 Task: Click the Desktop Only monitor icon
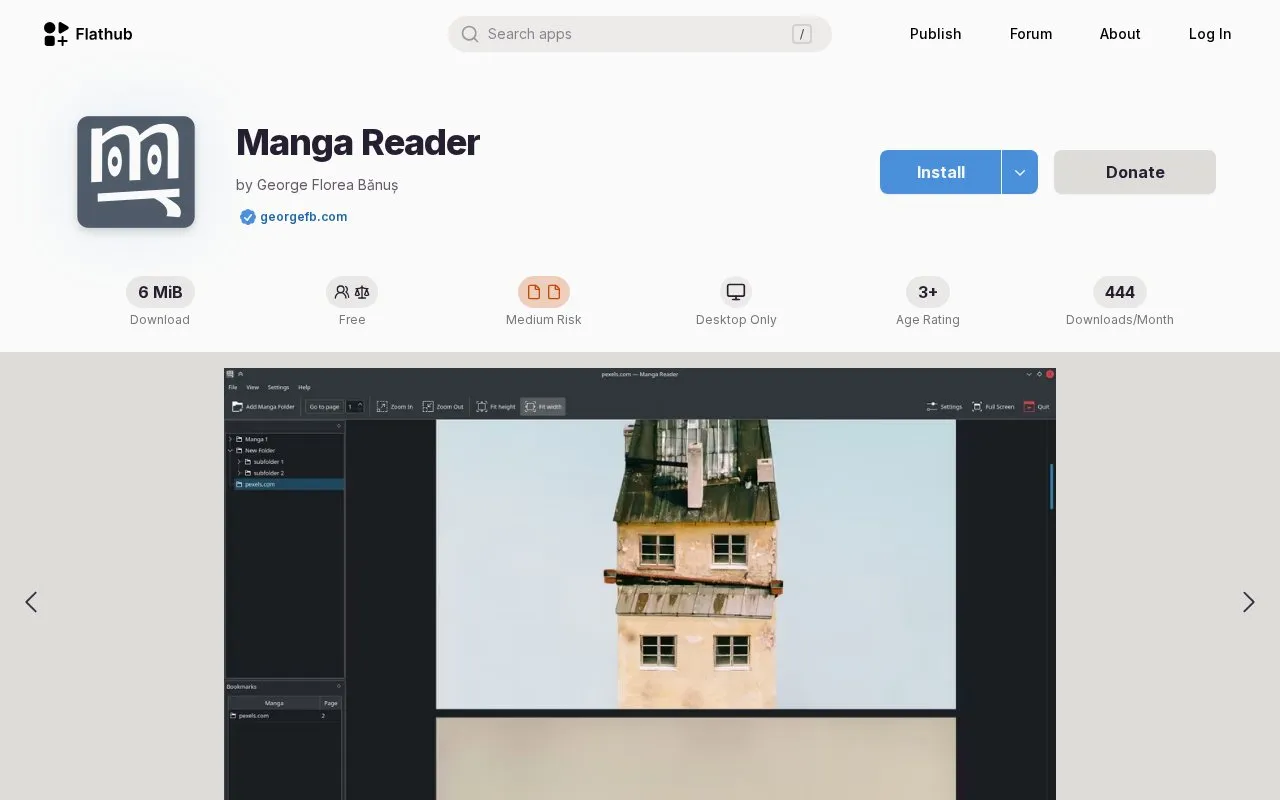pyautogui.click(x=736, y=292)
